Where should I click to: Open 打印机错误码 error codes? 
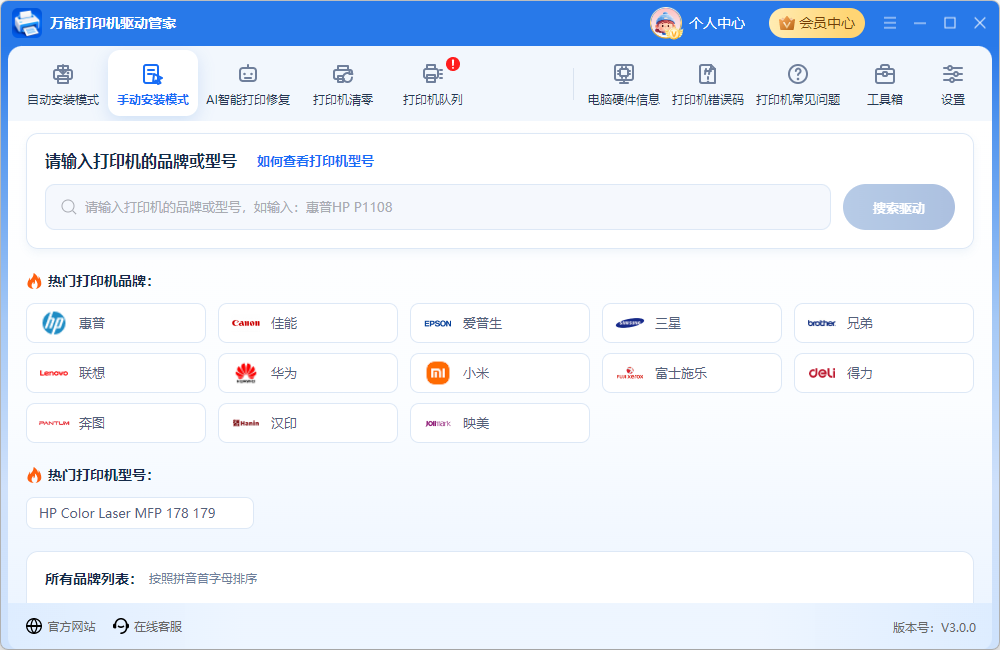click(x=707, y=84)
